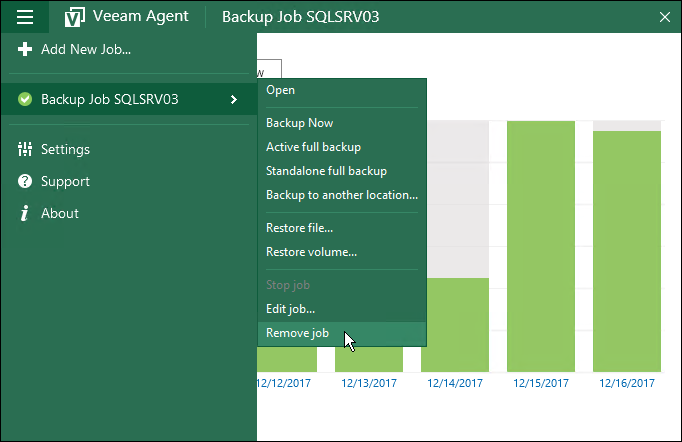The image size is (682, 442).
Task: Click the Veeam Agent logo icon
Action: [74, 17]
